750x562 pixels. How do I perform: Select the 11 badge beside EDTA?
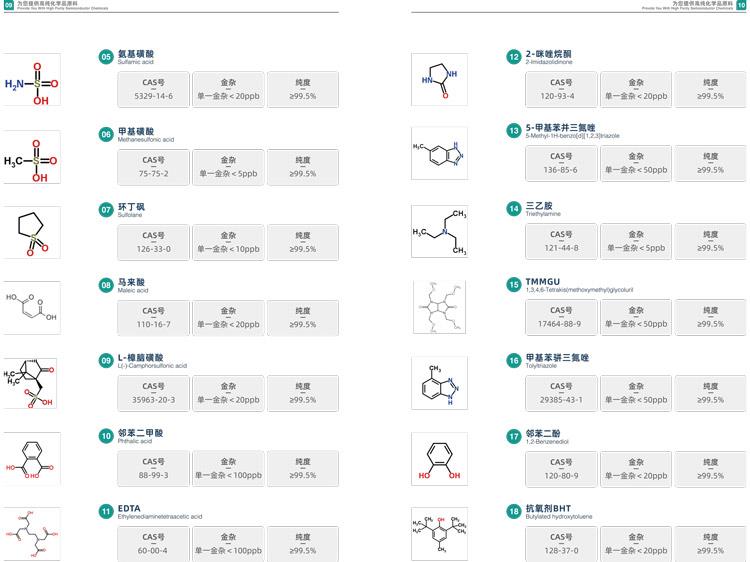coord(106,511)
